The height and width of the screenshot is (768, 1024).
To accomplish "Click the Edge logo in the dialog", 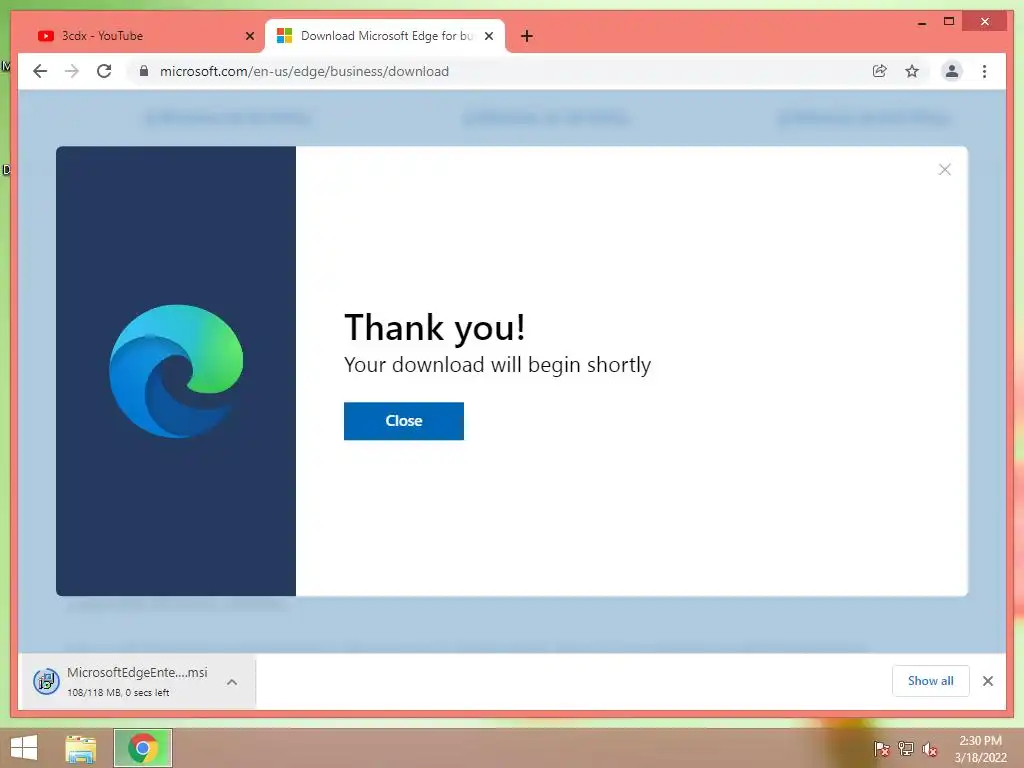I will (176, 371).
